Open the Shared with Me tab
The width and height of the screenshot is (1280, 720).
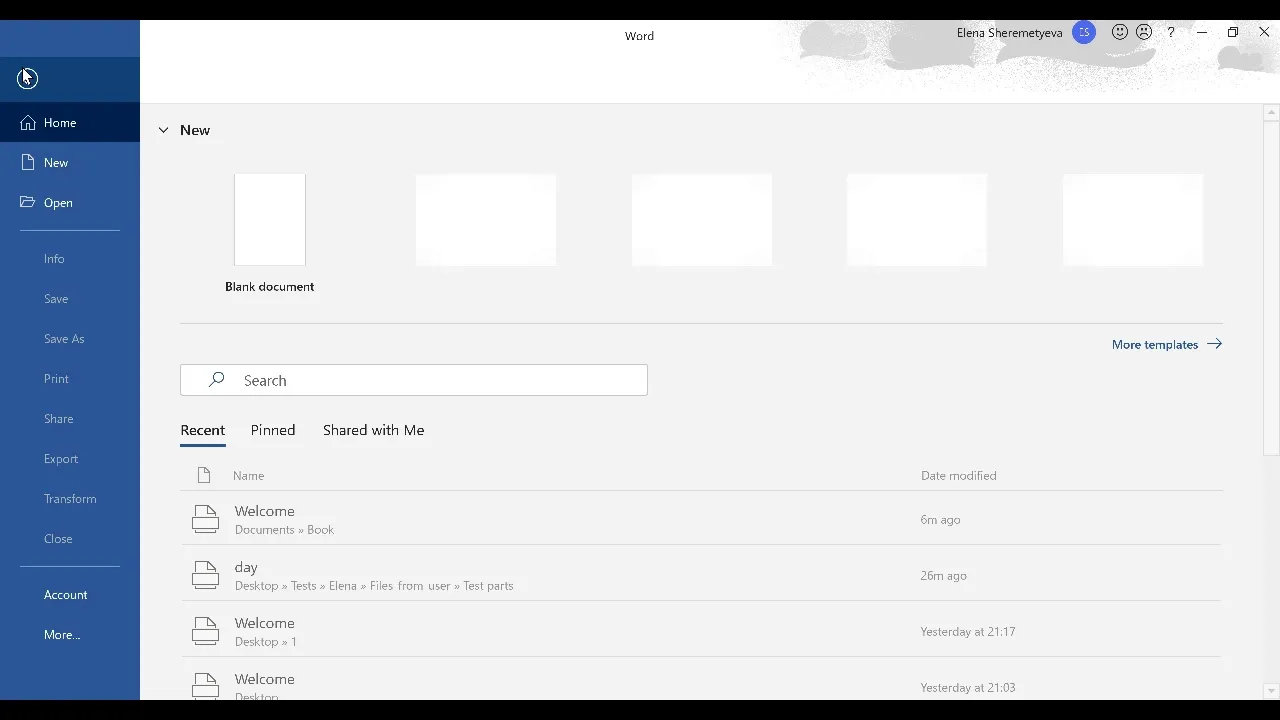coord(373,430)
